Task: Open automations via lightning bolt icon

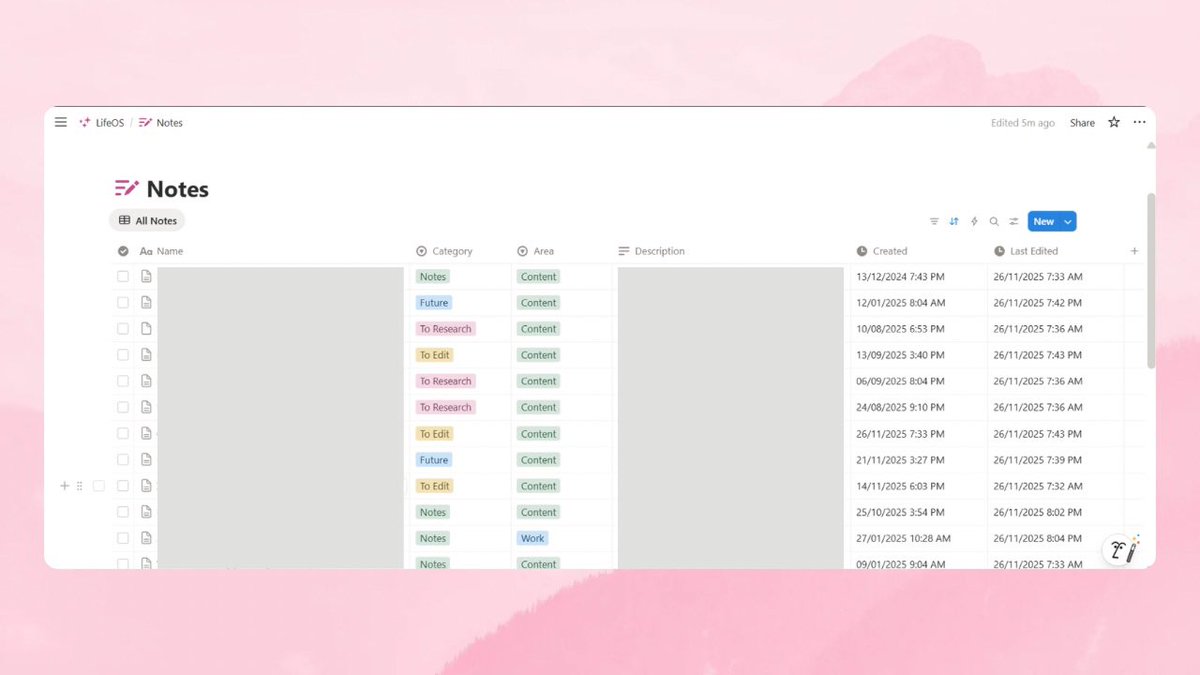Action: (974, 221)
